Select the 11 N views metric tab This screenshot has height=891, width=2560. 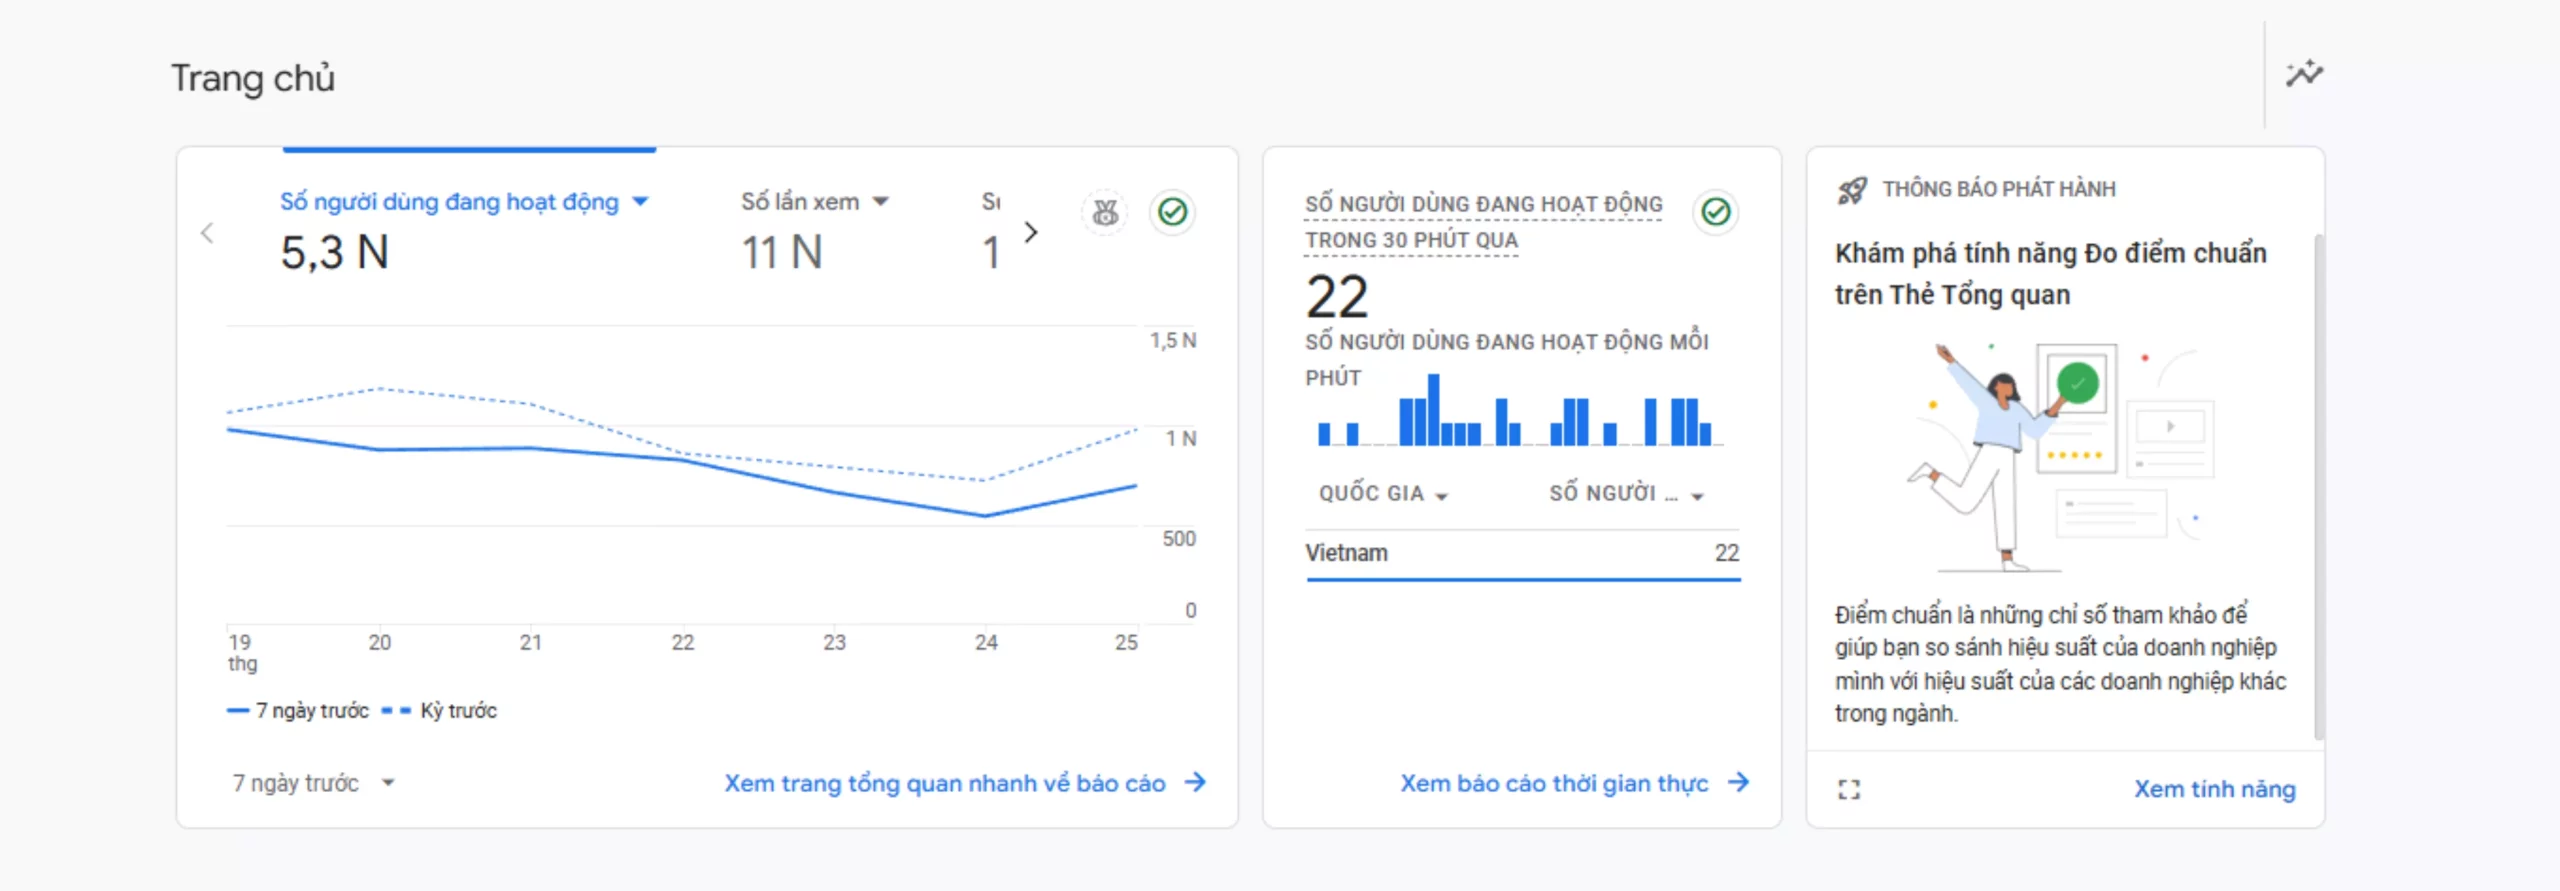pos(781,252)
